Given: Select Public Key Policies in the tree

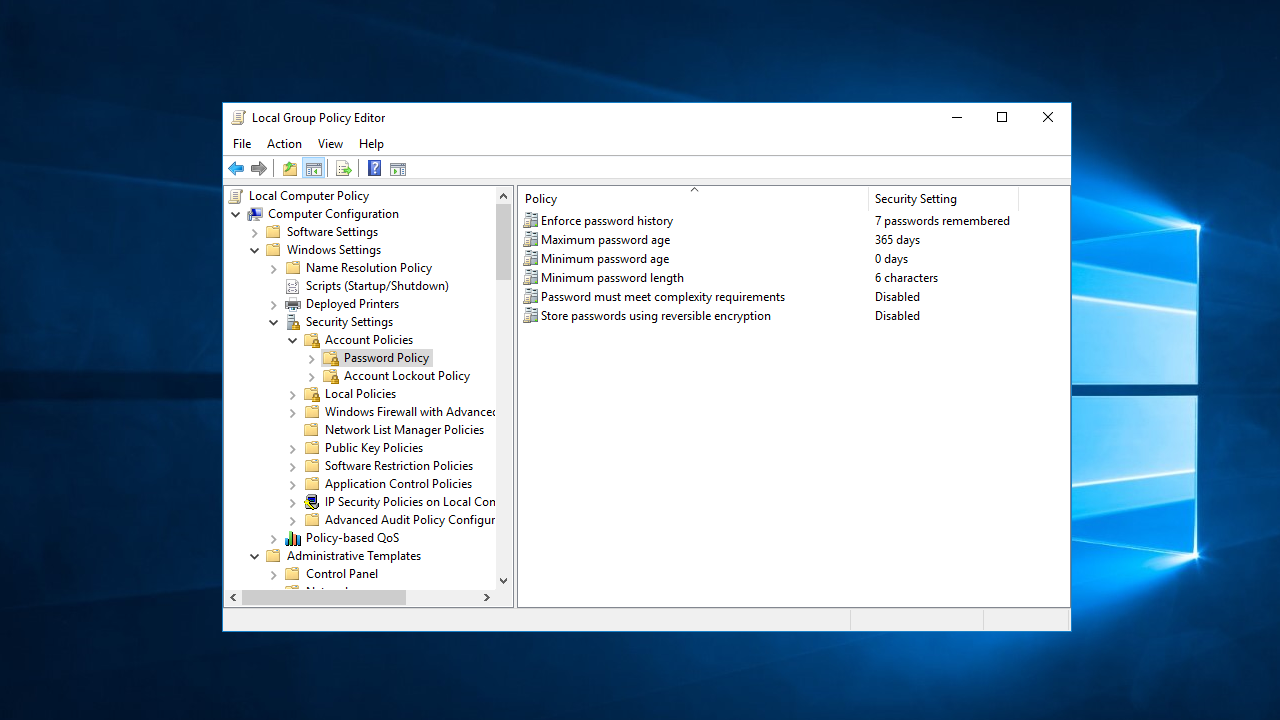Looking at the screenshot, I should click(373, 448).
